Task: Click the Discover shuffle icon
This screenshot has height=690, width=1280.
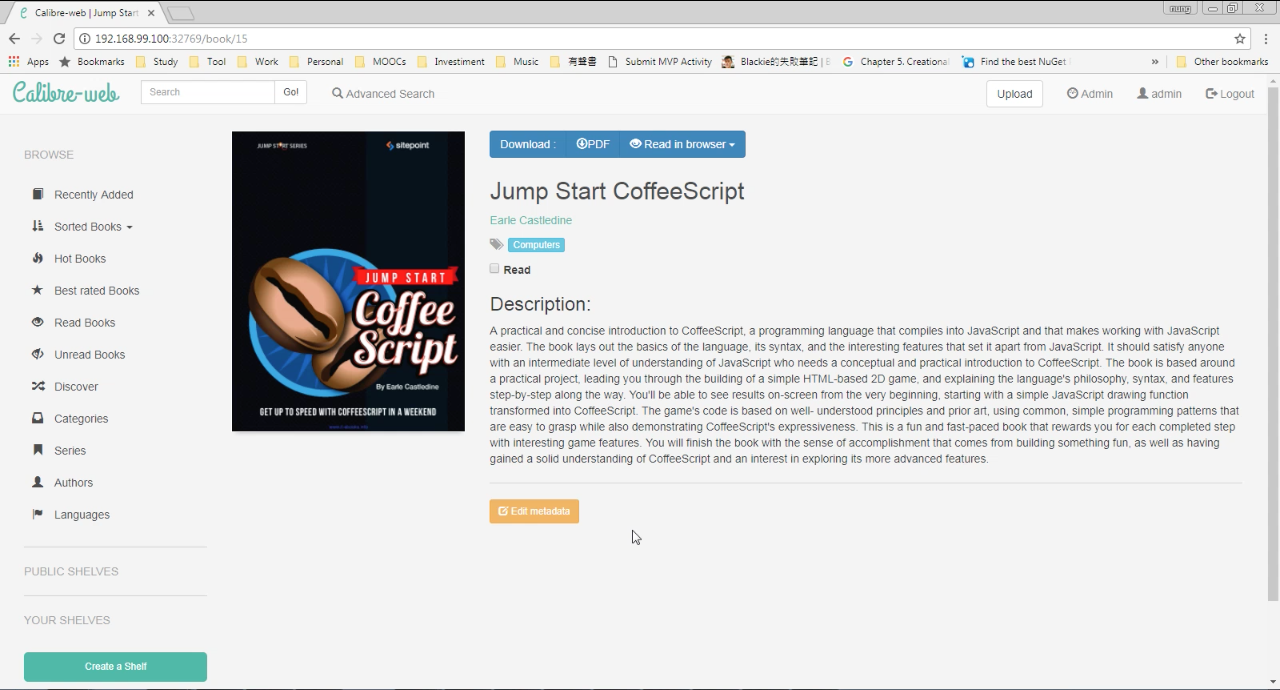Action: coord(38,386)
